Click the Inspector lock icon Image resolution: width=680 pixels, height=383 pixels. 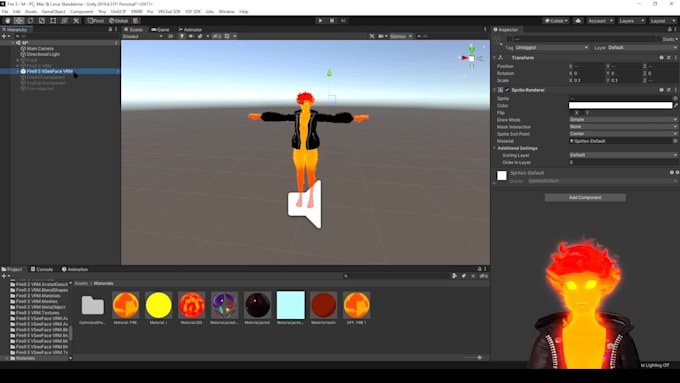click(x=669, y=29)
